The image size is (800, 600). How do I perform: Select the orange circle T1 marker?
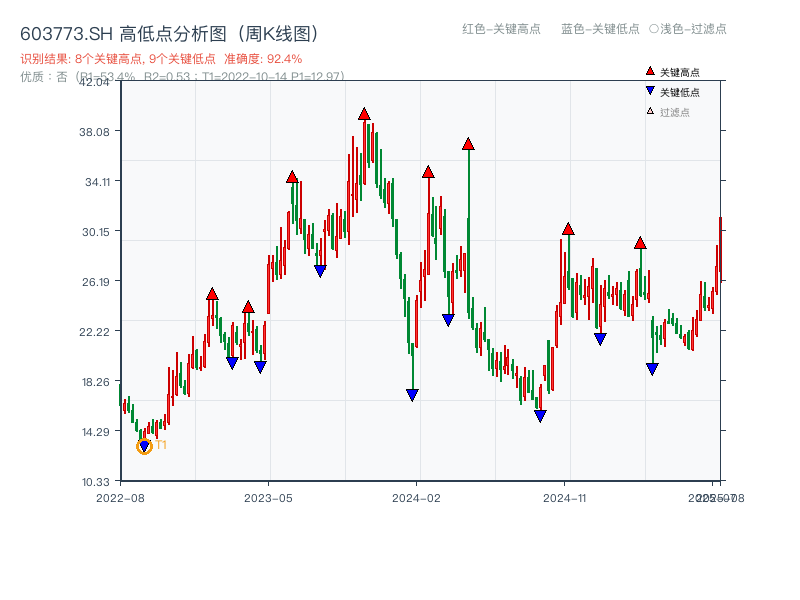pos(143,445)
